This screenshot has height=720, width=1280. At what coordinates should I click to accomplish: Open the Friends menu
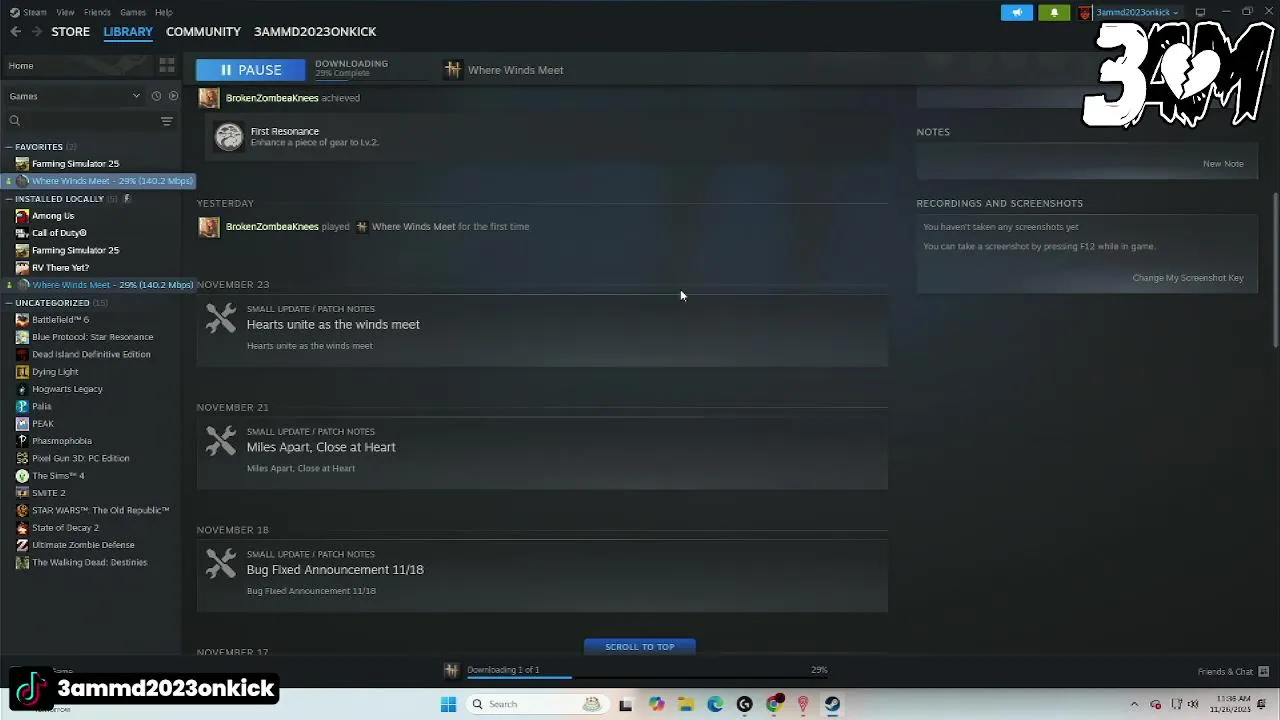[97, 12]
